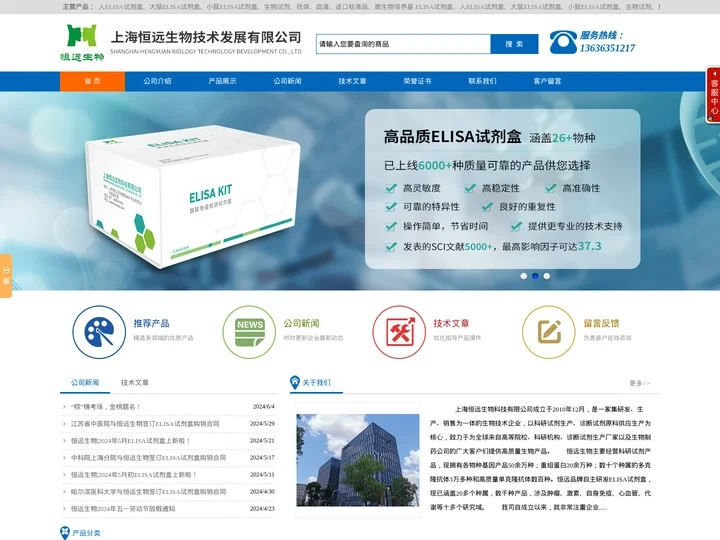
Task: Open 公司新闻 in the blue navigation bar
Action: (287, 81)
